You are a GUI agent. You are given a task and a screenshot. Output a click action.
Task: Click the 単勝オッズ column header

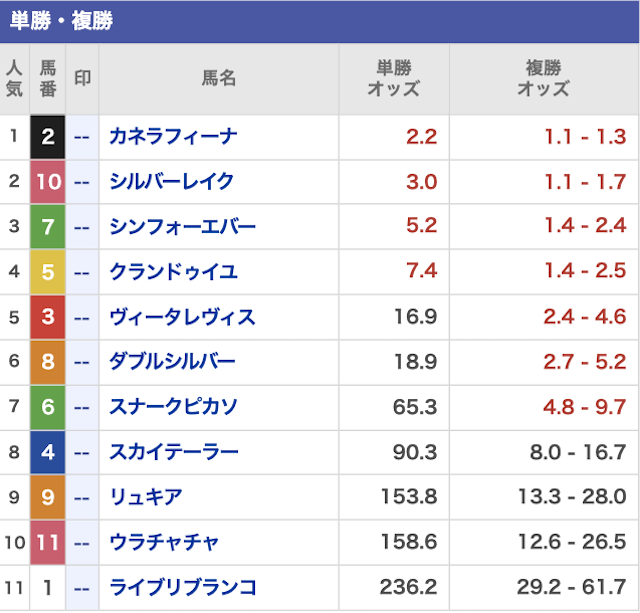coord(394,78)
